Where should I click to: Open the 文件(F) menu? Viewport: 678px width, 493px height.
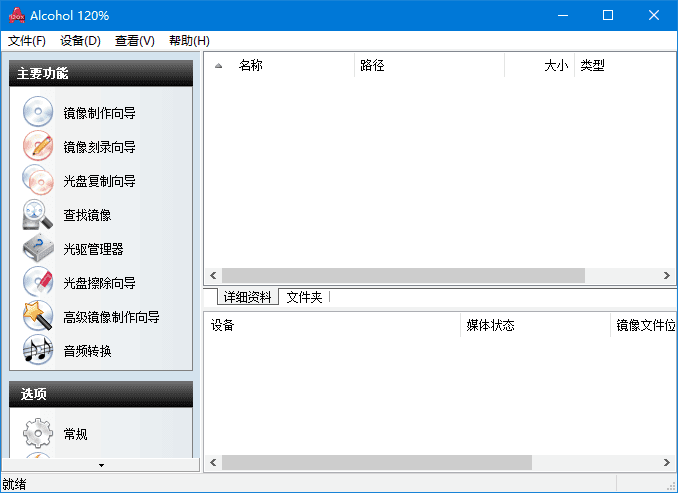coord(27,41)
